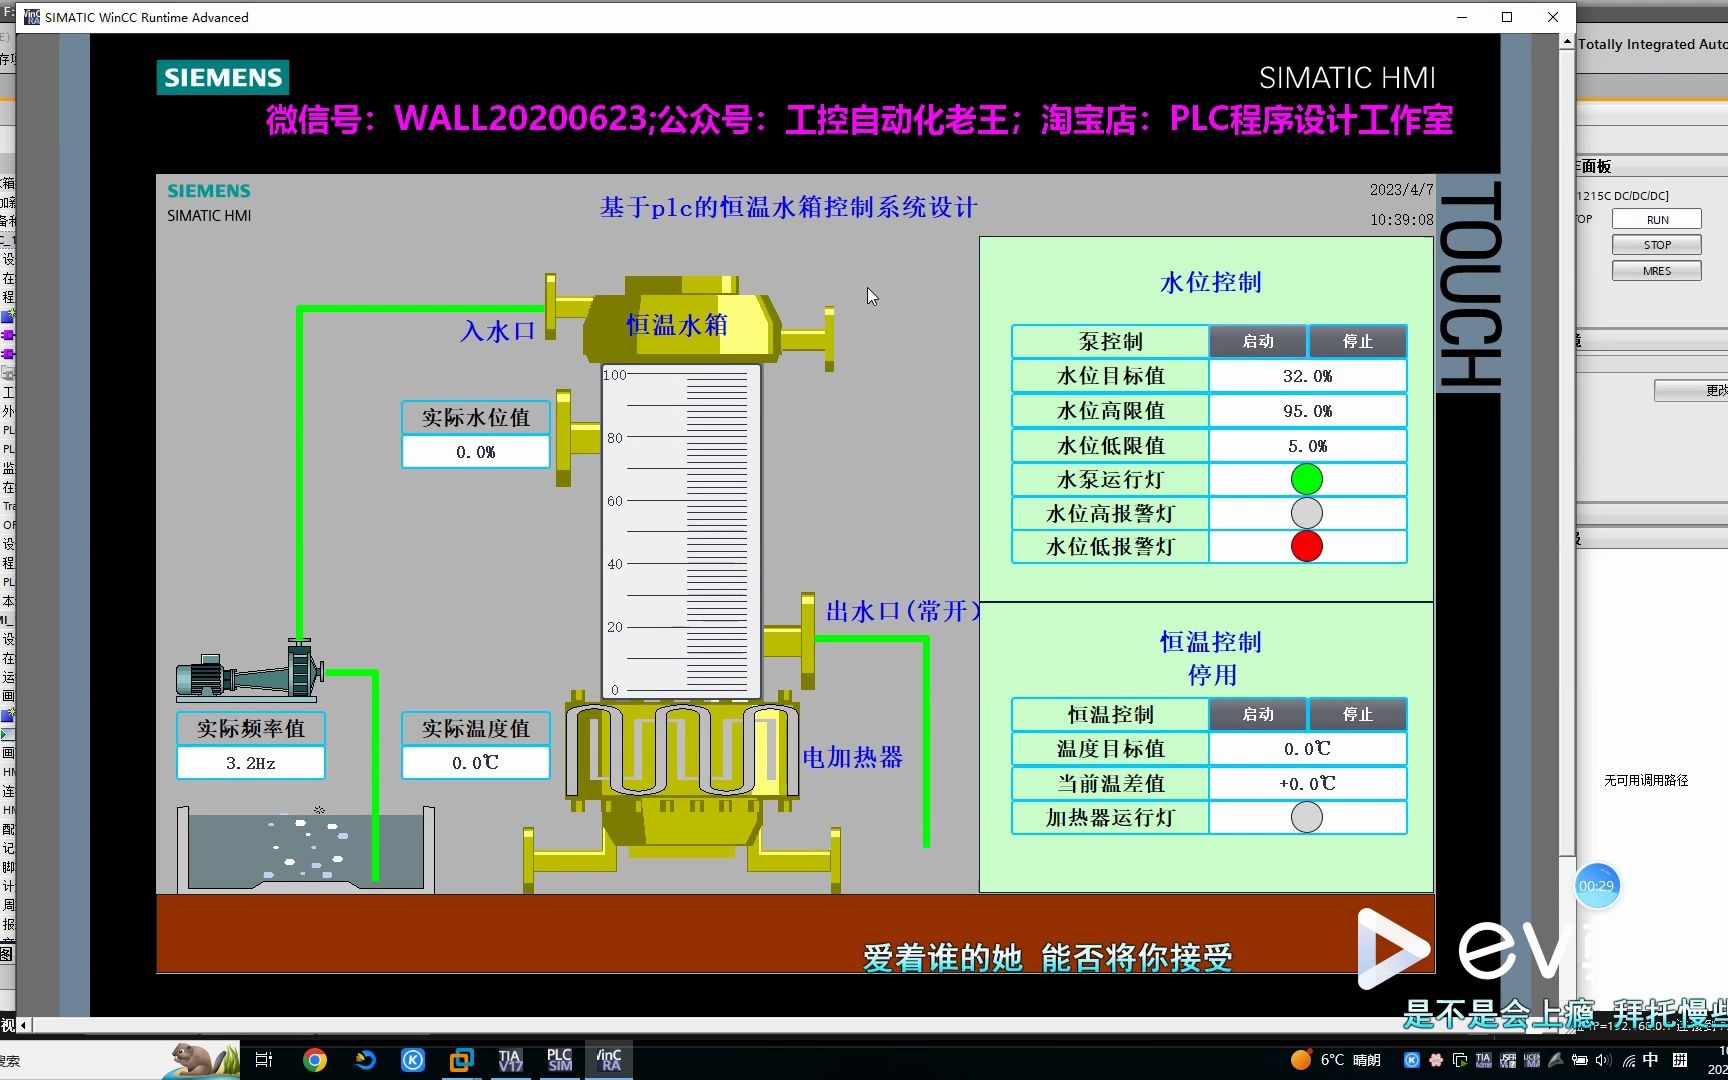Click the green 水泵运行灯 indicator
The height and width of the screenshot is (1080, 1728).
pyautogui.click(x=1307, y=479)
